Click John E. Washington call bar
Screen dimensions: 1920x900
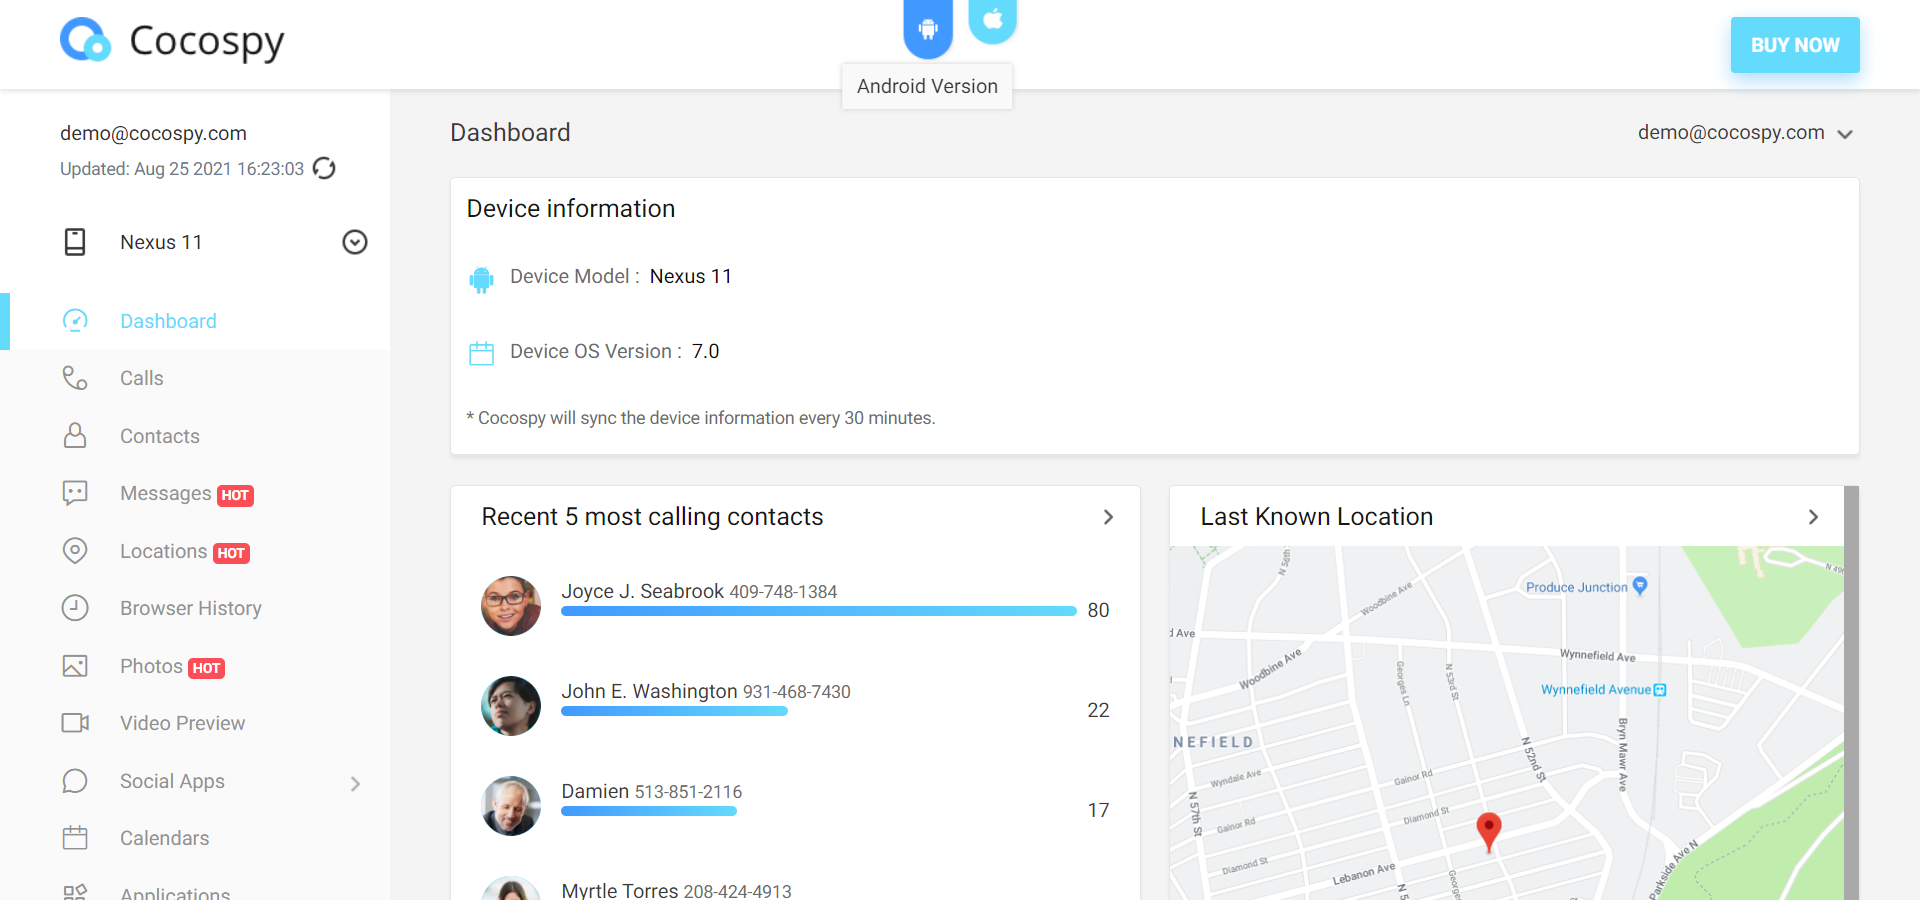coord(674,711)
